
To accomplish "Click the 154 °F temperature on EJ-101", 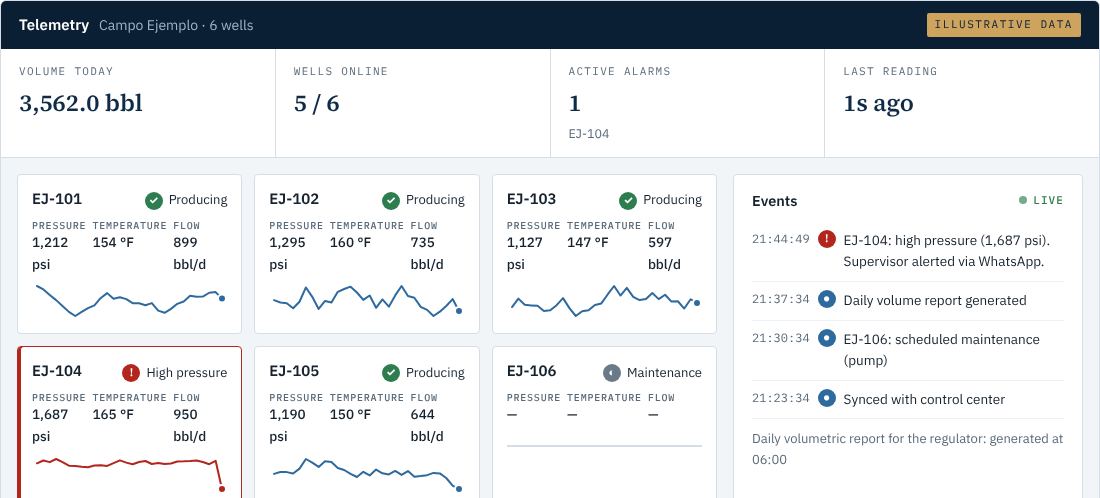I will tap(113, 243).
